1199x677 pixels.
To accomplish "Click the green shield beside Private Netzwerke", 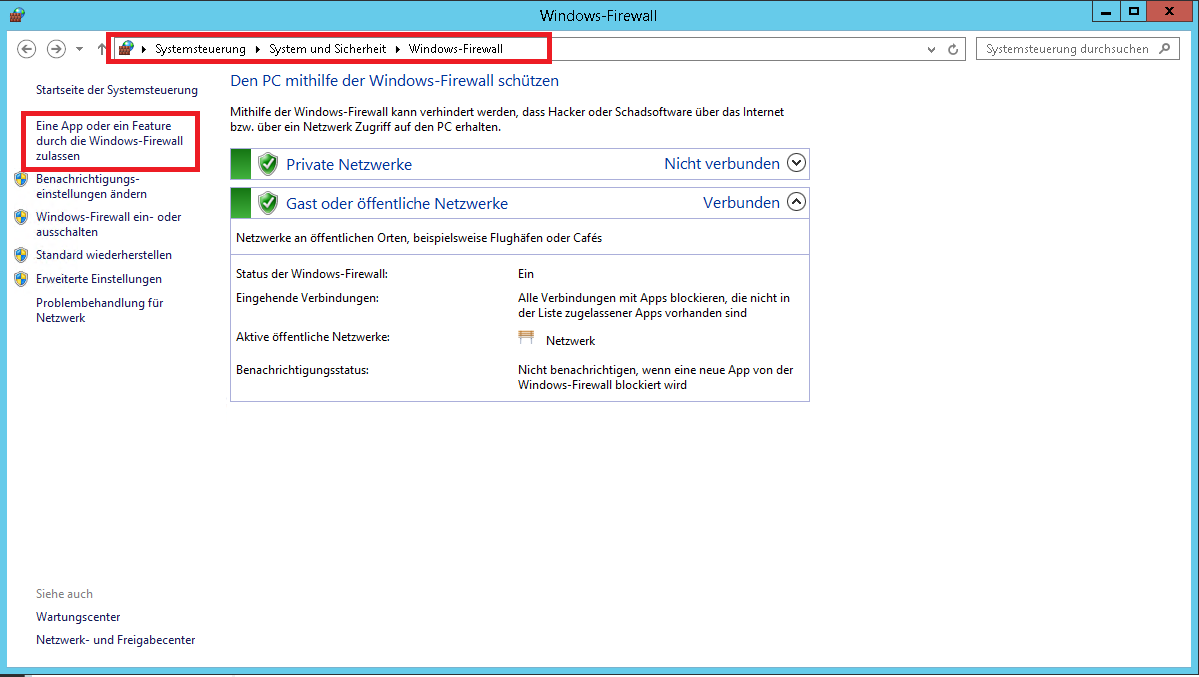I will point(268,164).
